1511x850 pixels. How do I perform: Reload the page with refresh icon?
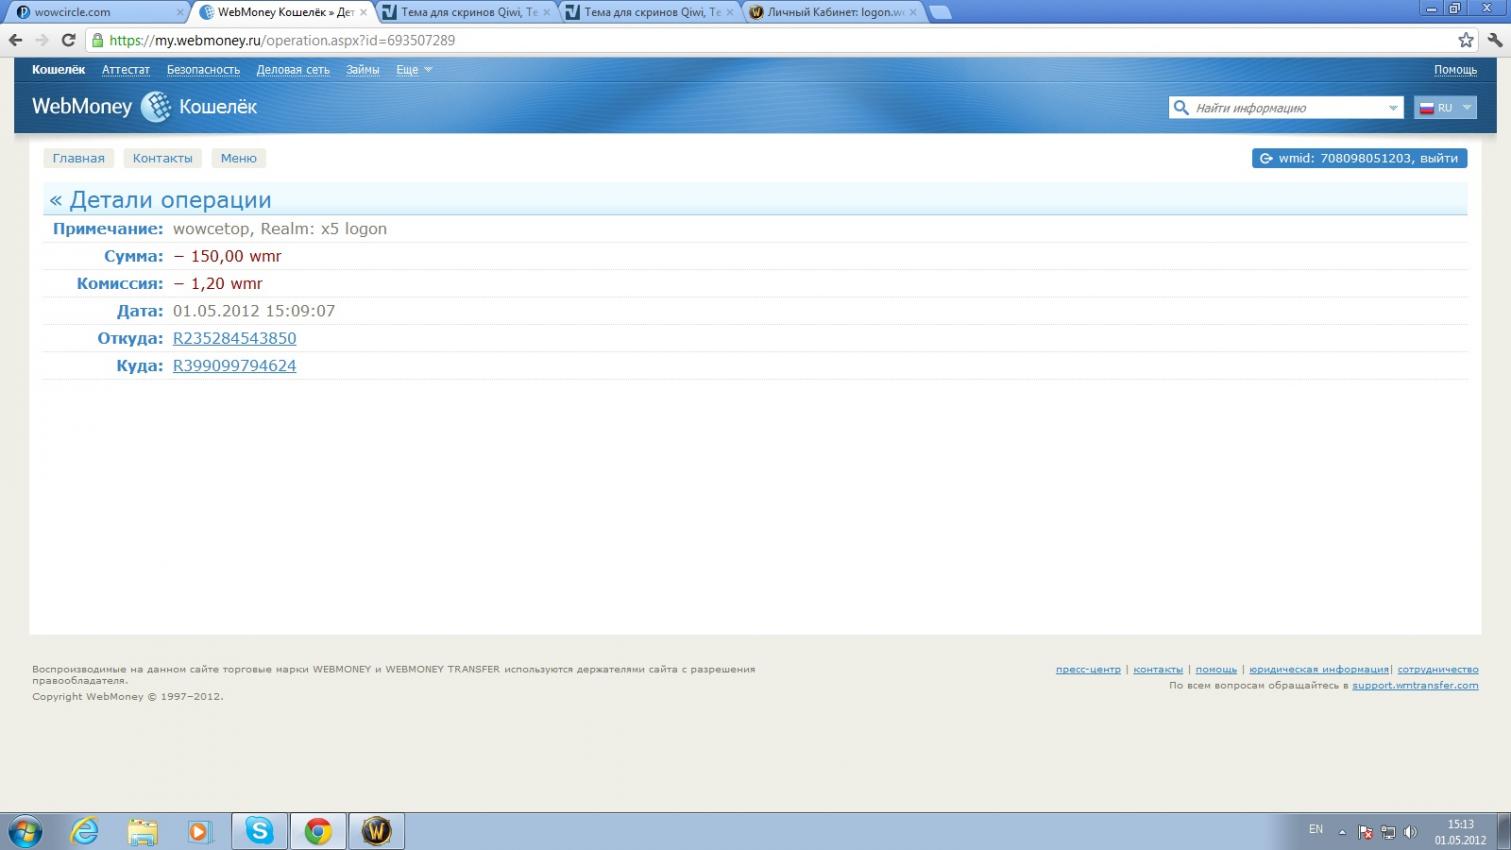(68, 40)
